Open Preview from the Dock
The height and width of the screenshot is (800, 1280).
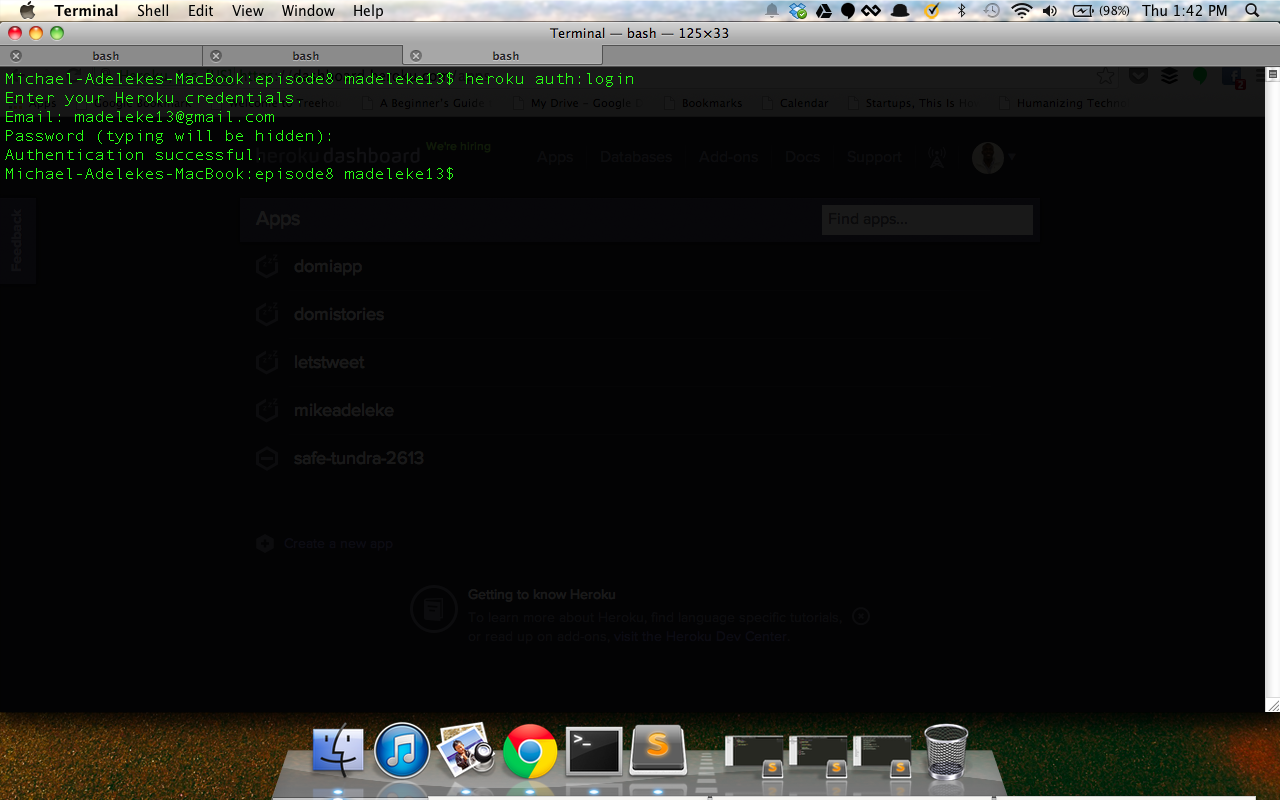[466, 751]
